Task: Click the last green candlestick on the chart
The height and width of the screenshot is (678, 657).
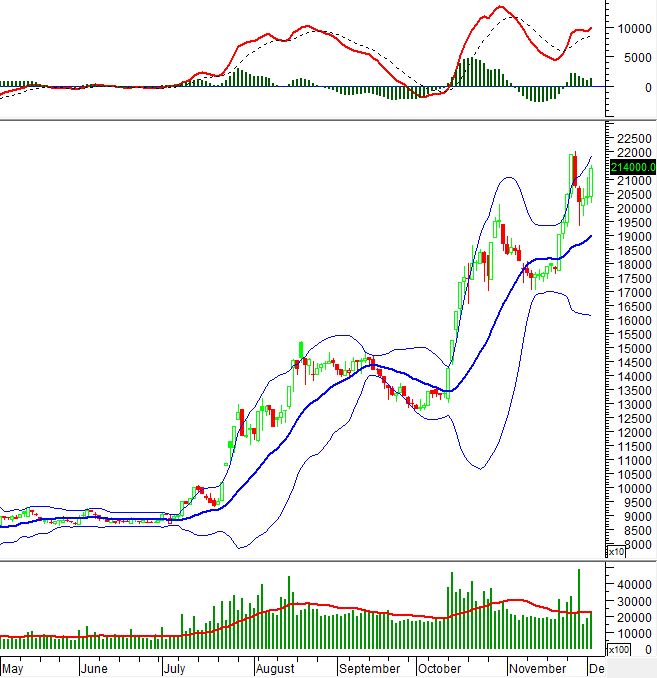Action: [591, 183]
